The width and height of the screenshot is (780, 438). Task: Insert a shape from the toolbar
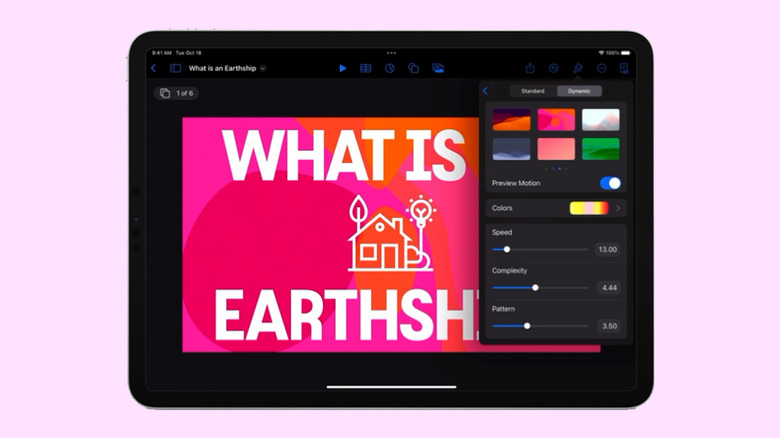click(413, 68)
